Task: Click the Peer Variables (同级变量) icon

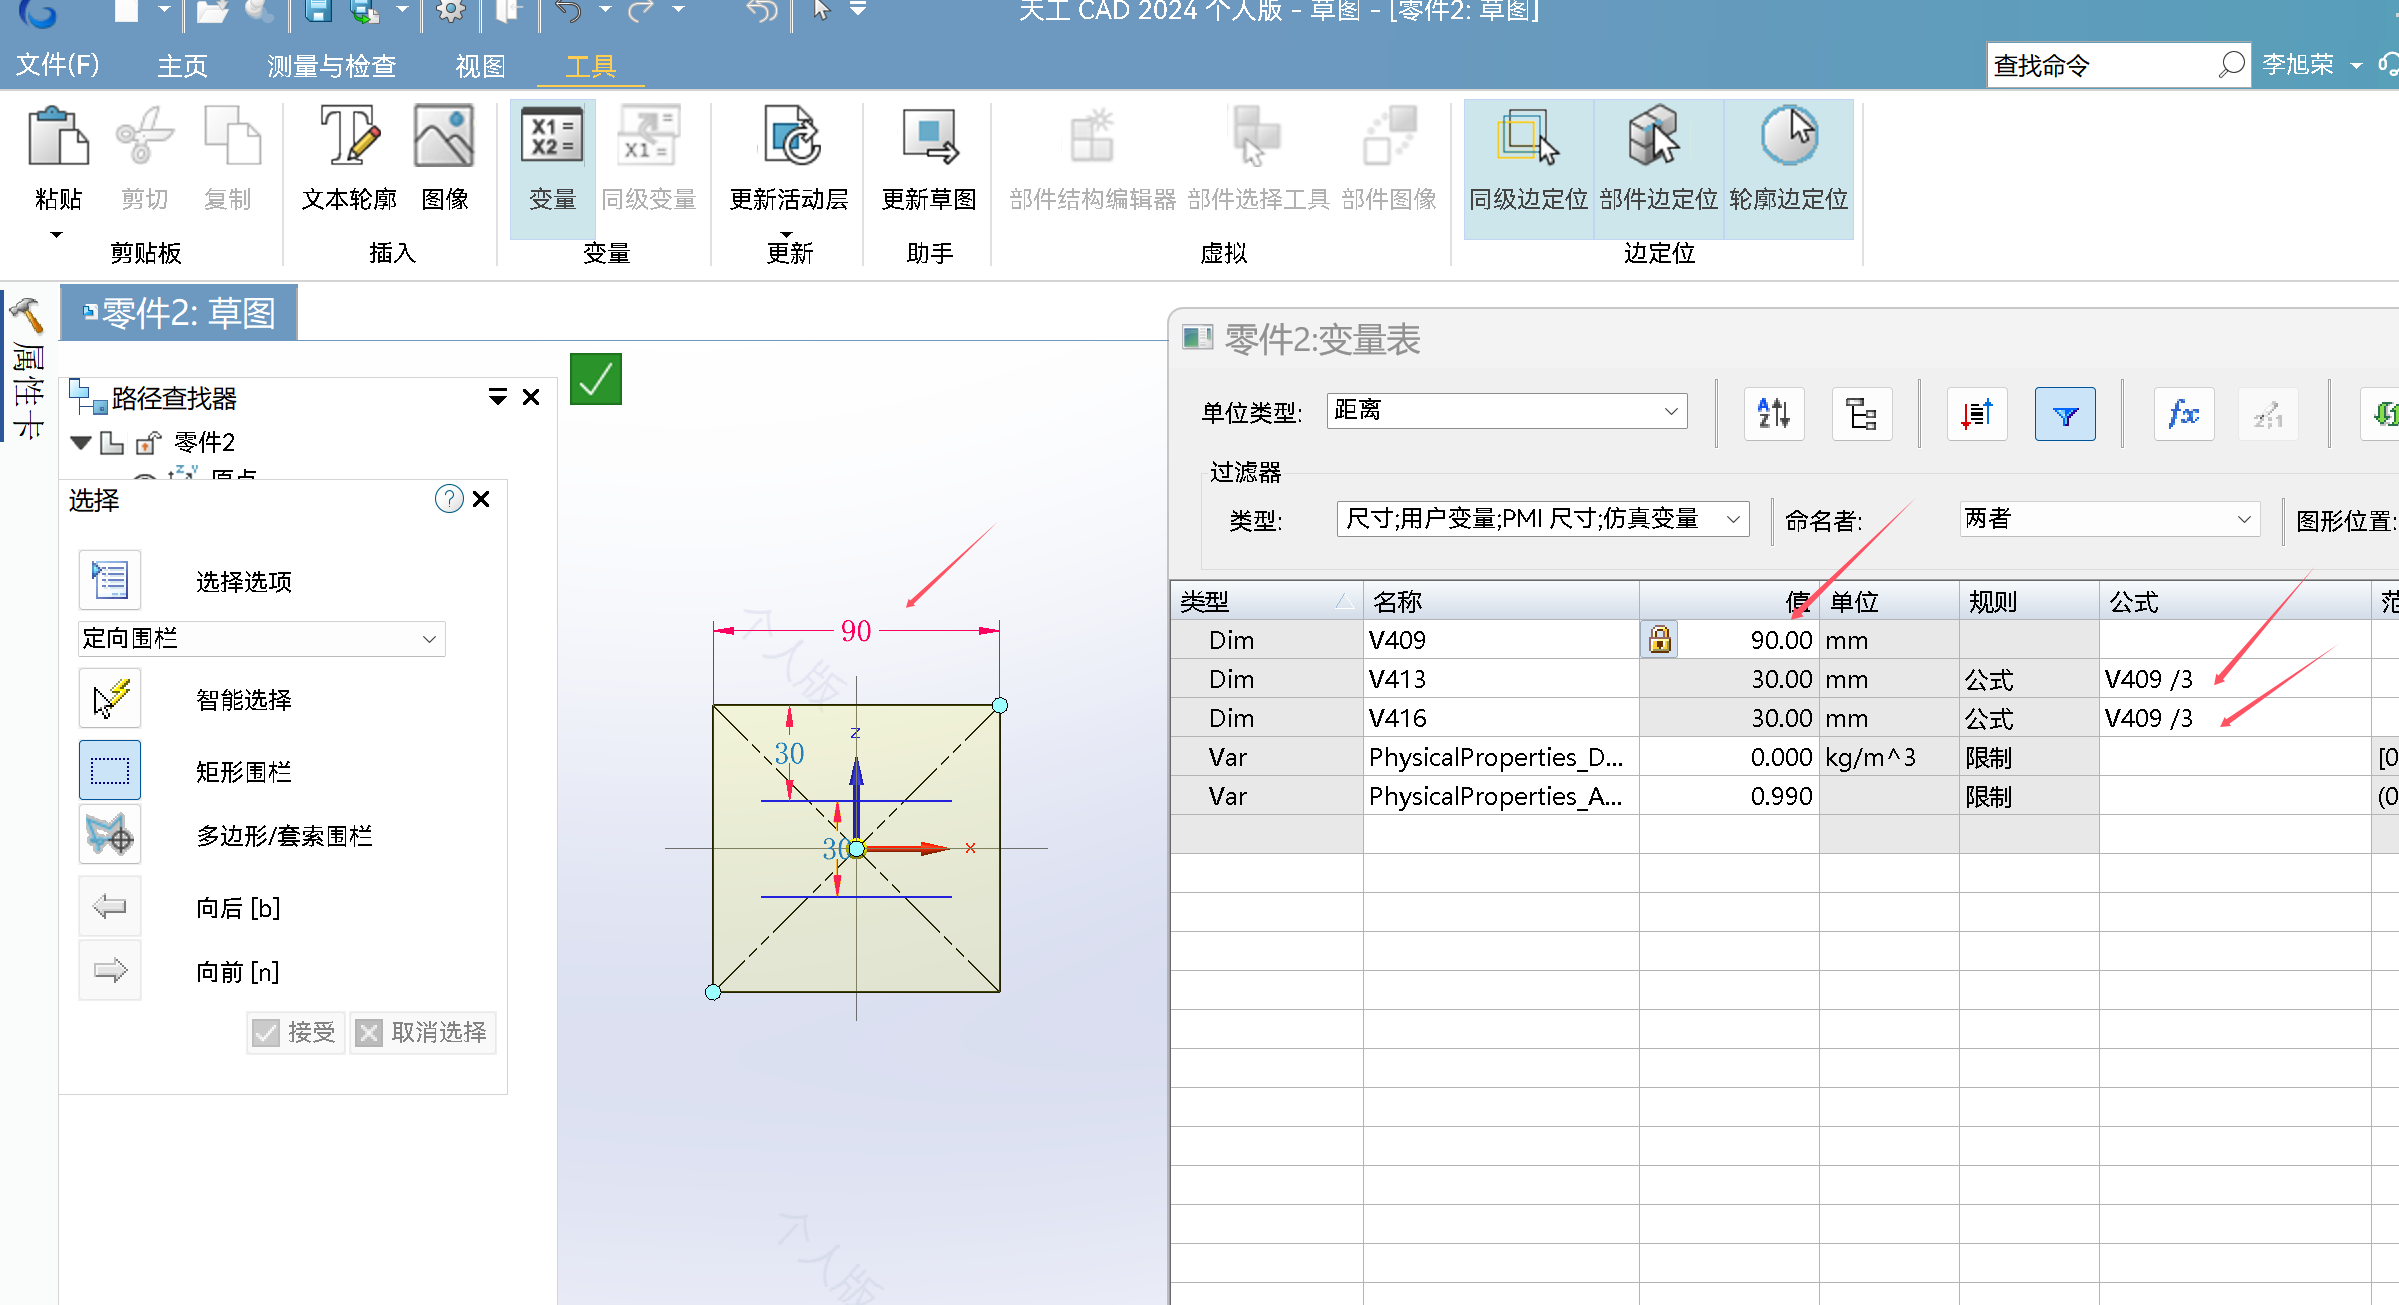Action: coord(648,136)
